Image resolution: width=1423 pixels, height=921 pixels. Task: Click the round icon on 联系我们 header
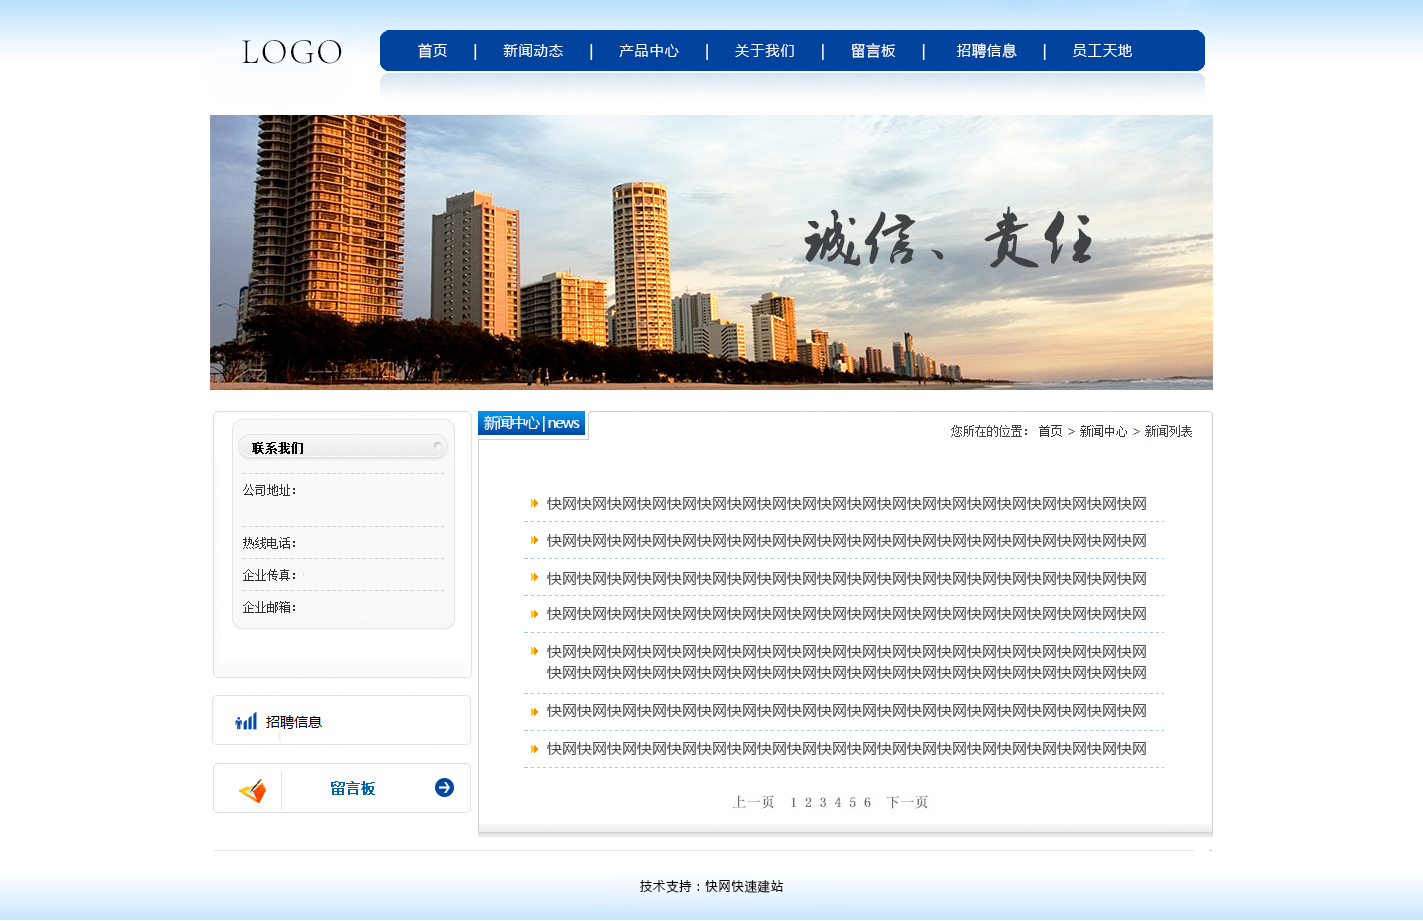pos(437,445)
